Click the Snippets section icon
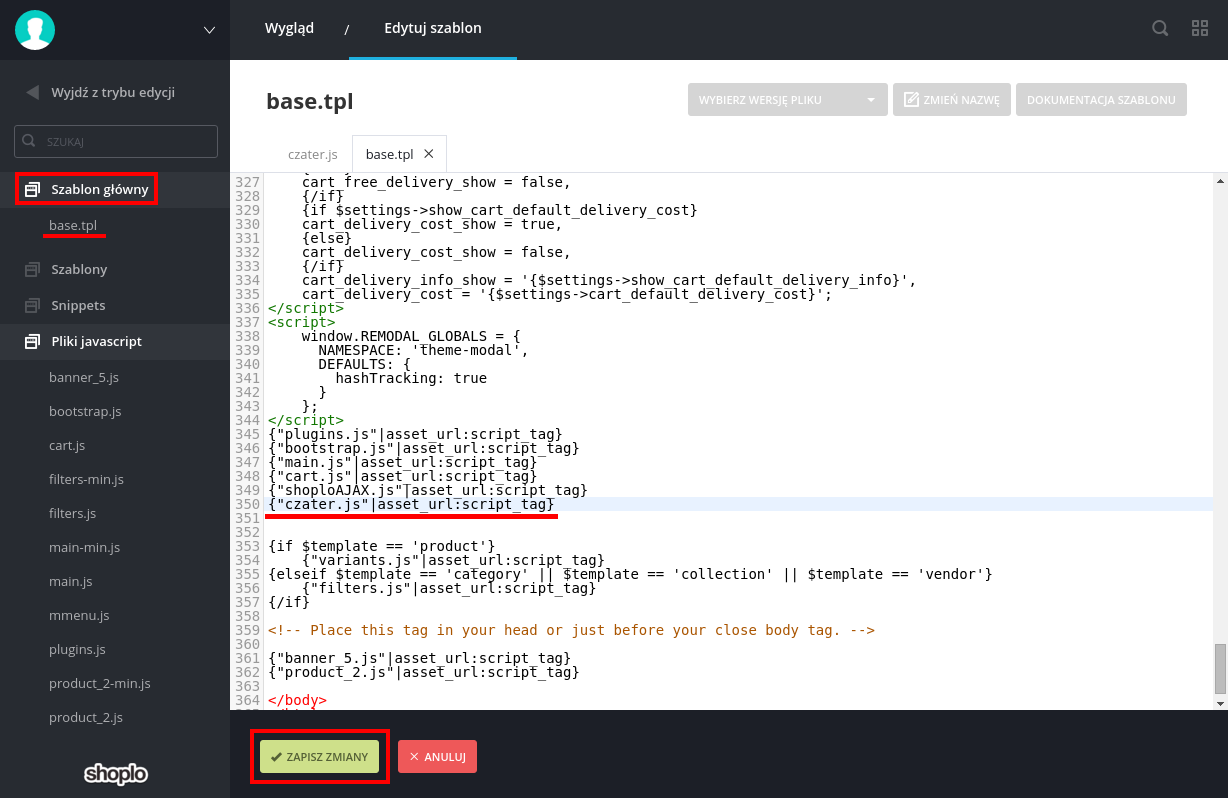The width and height of the screenshot is (1228, 798). [x=32, y=305]
